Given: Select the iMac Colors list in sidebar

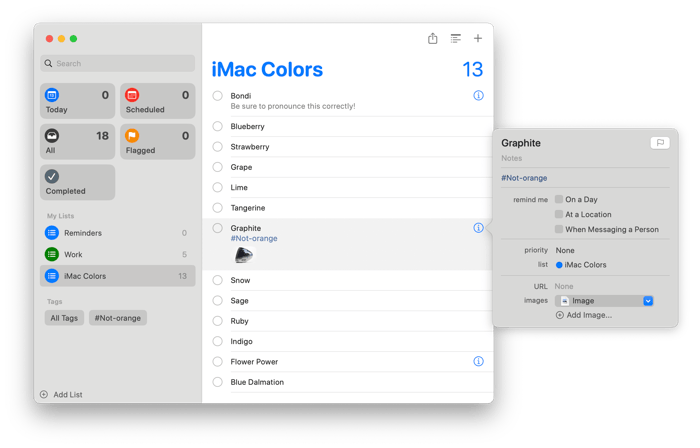Looking at the screenshot, I should tap(117, 276).
